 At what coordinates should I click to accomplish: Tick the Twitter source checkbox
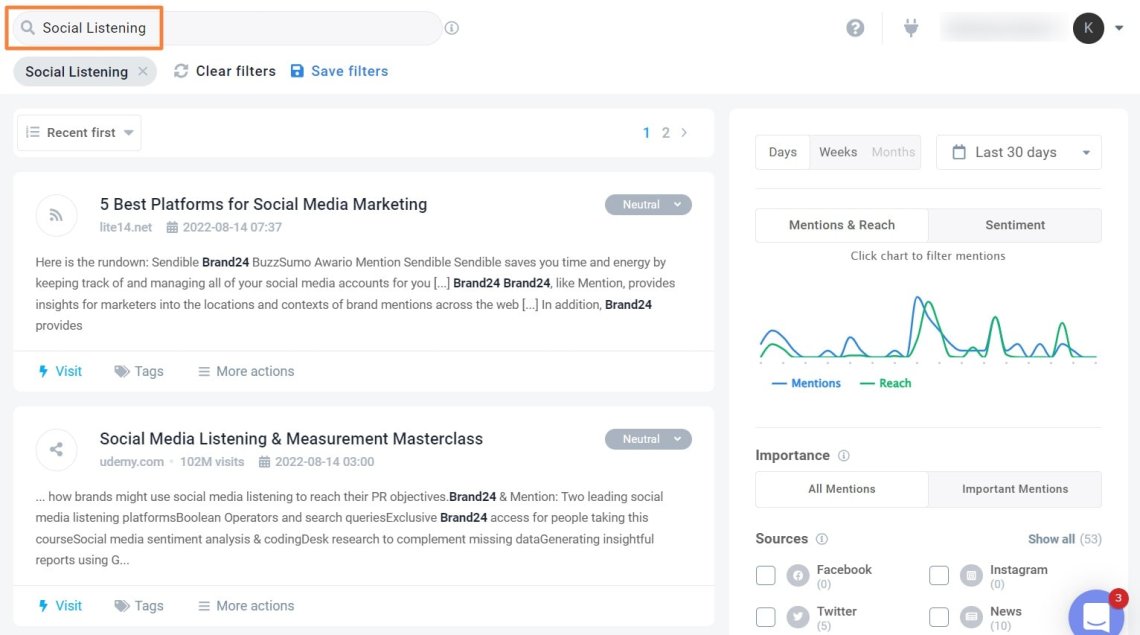click(x=766, y=617)
